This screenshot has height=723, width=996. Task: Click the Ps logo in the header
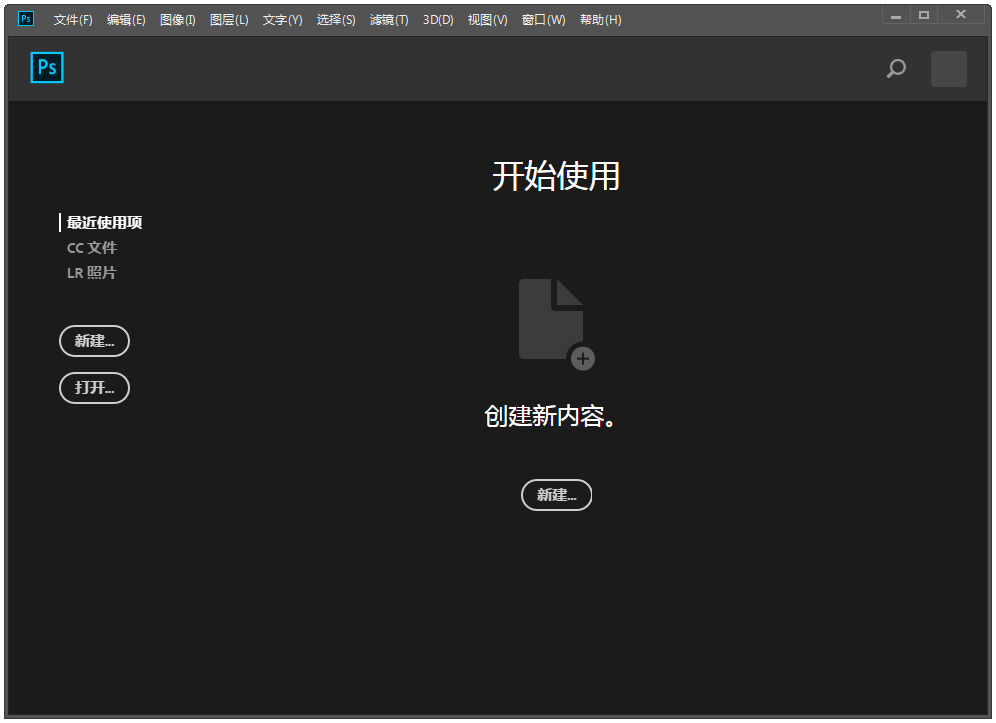point(47,67)
